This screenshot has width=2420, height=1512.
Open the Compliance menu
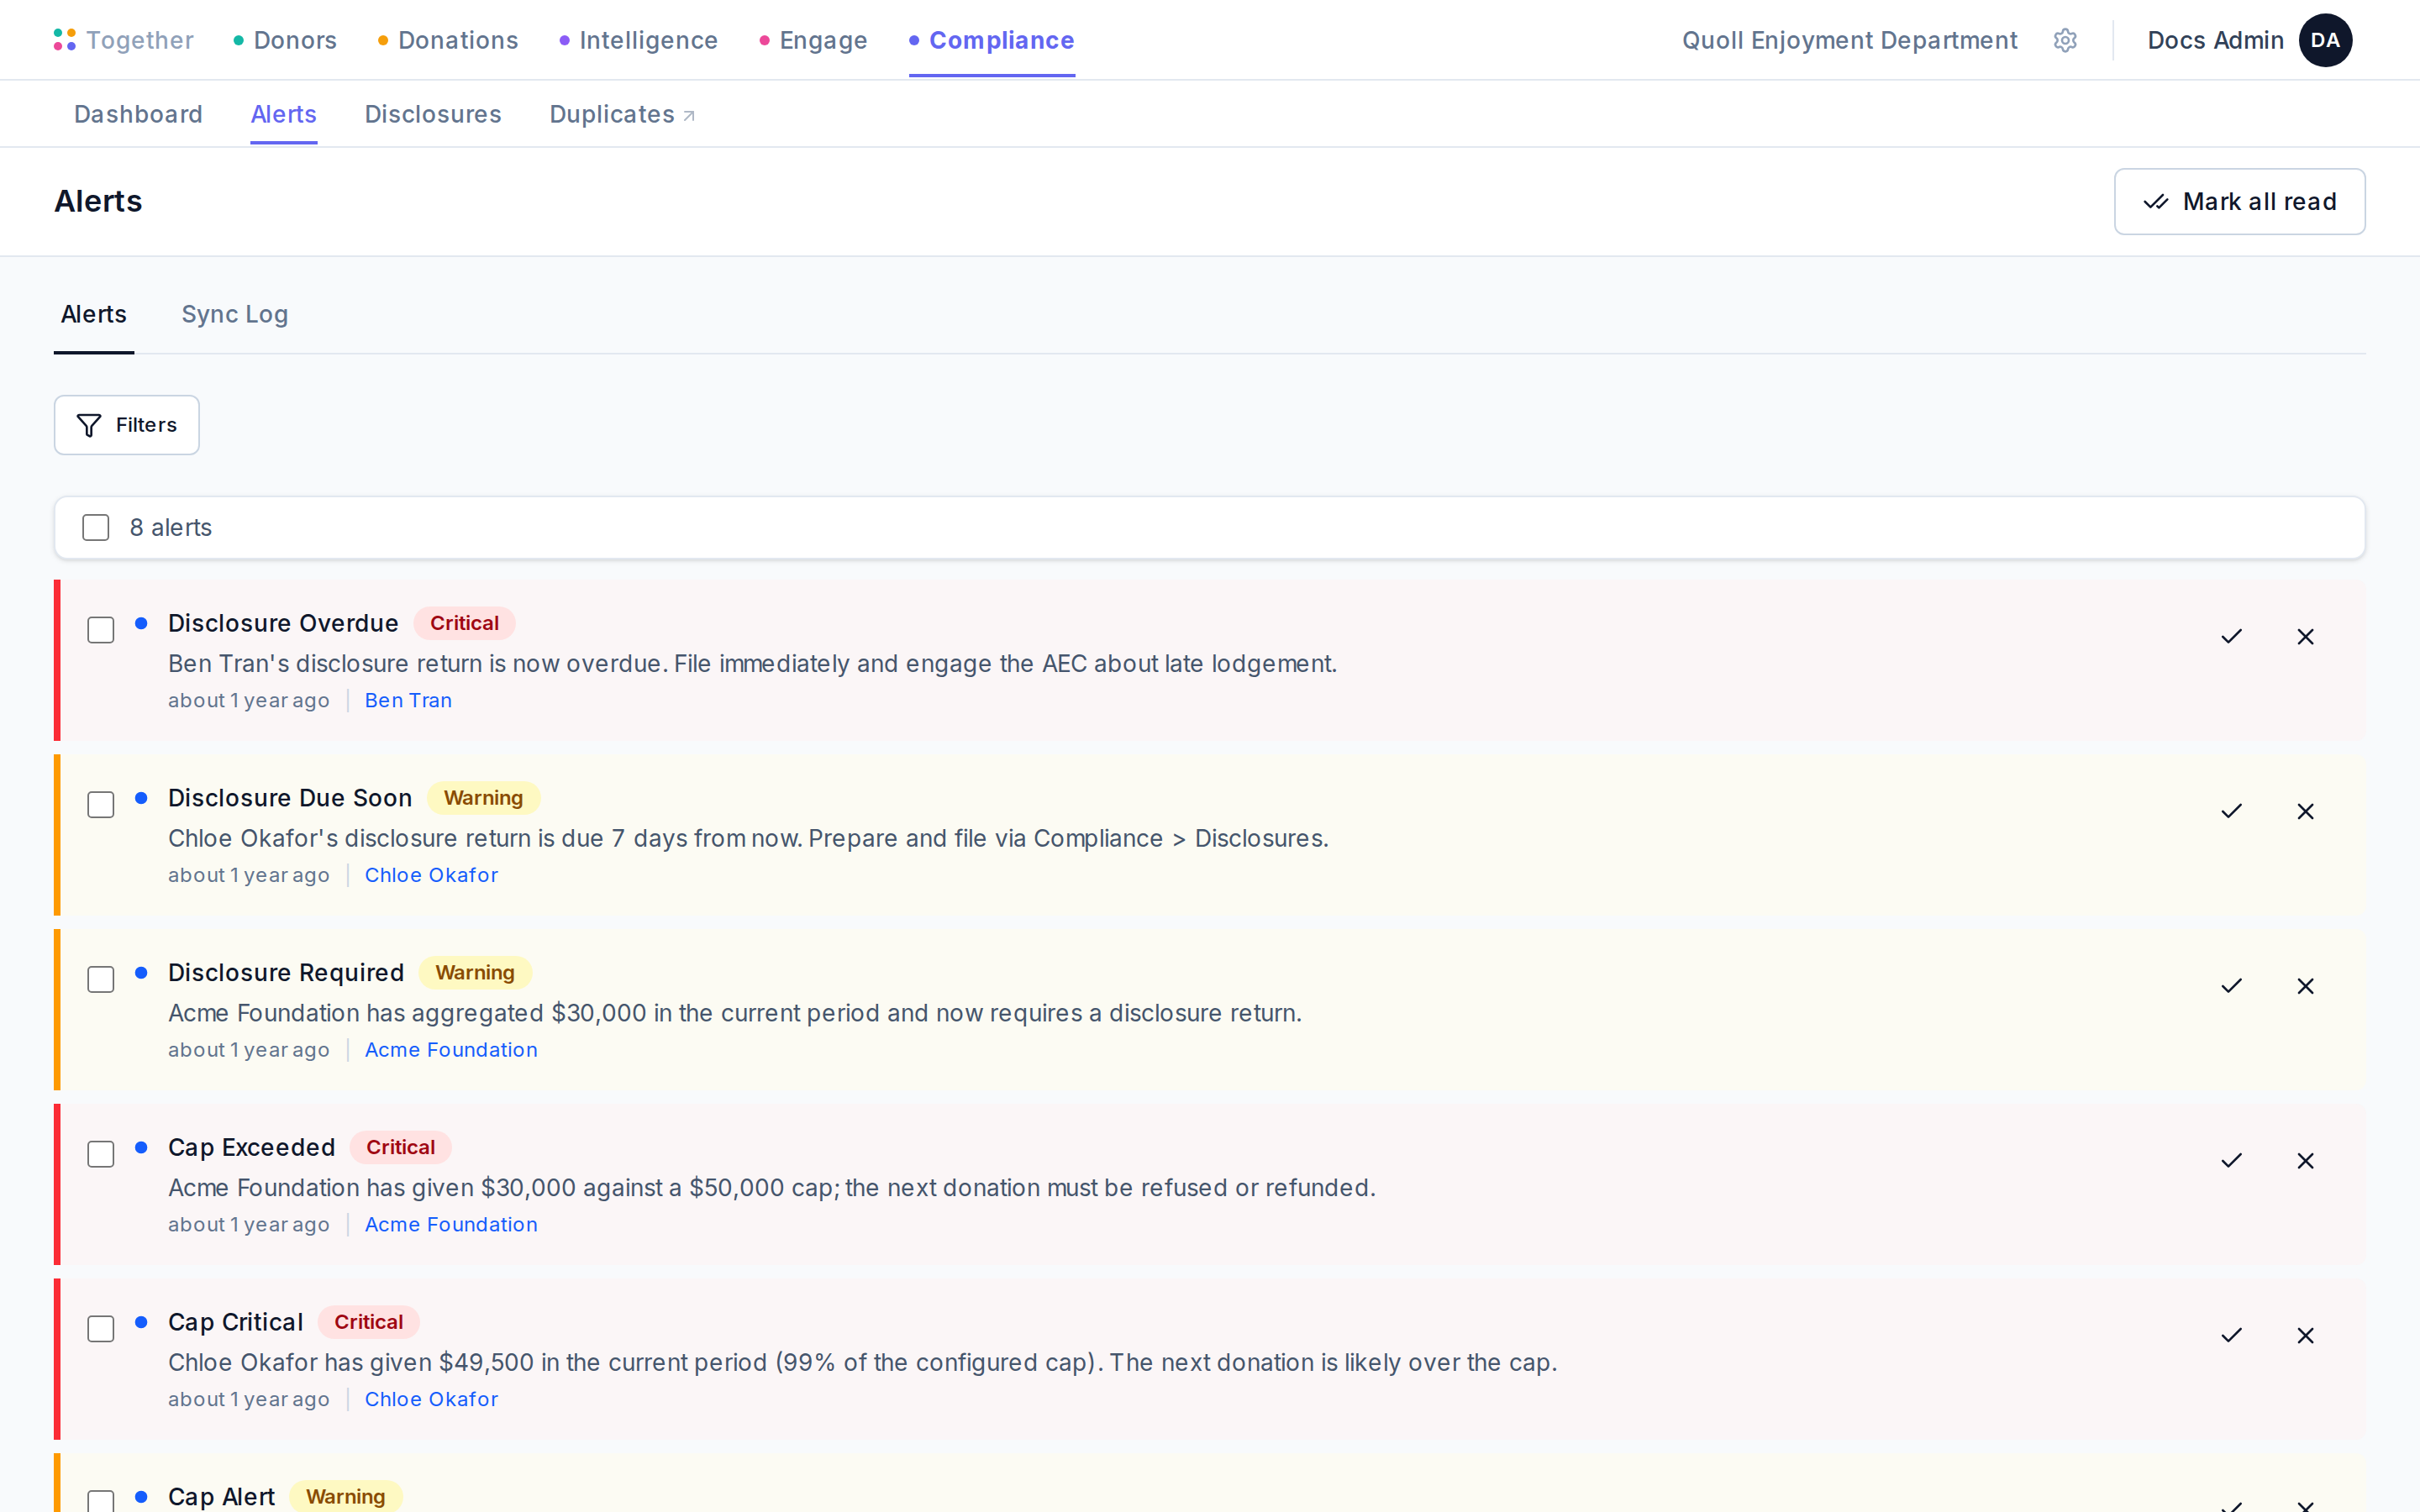click(x=992, y=40)
